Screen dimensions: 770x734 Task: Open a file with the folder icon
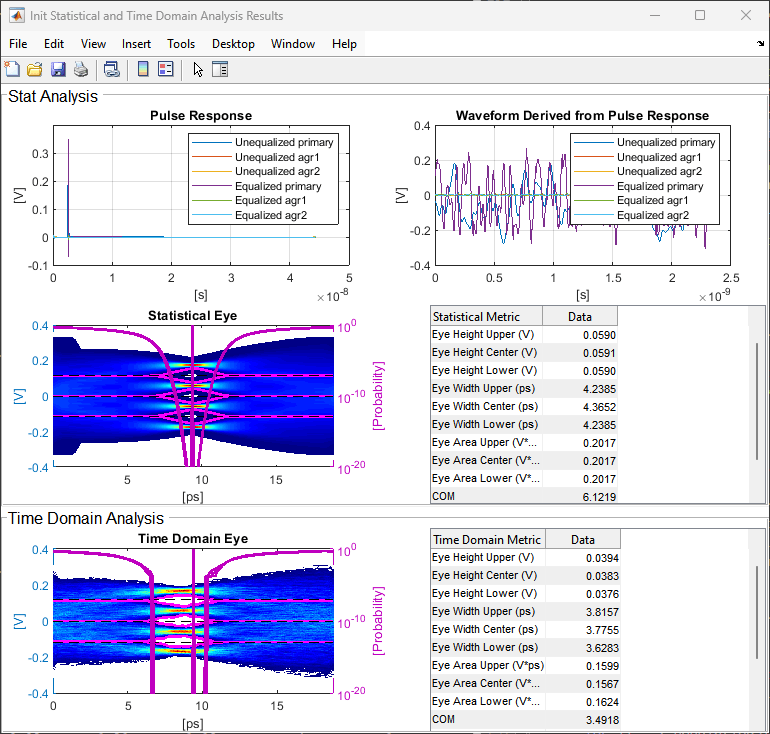34,69
